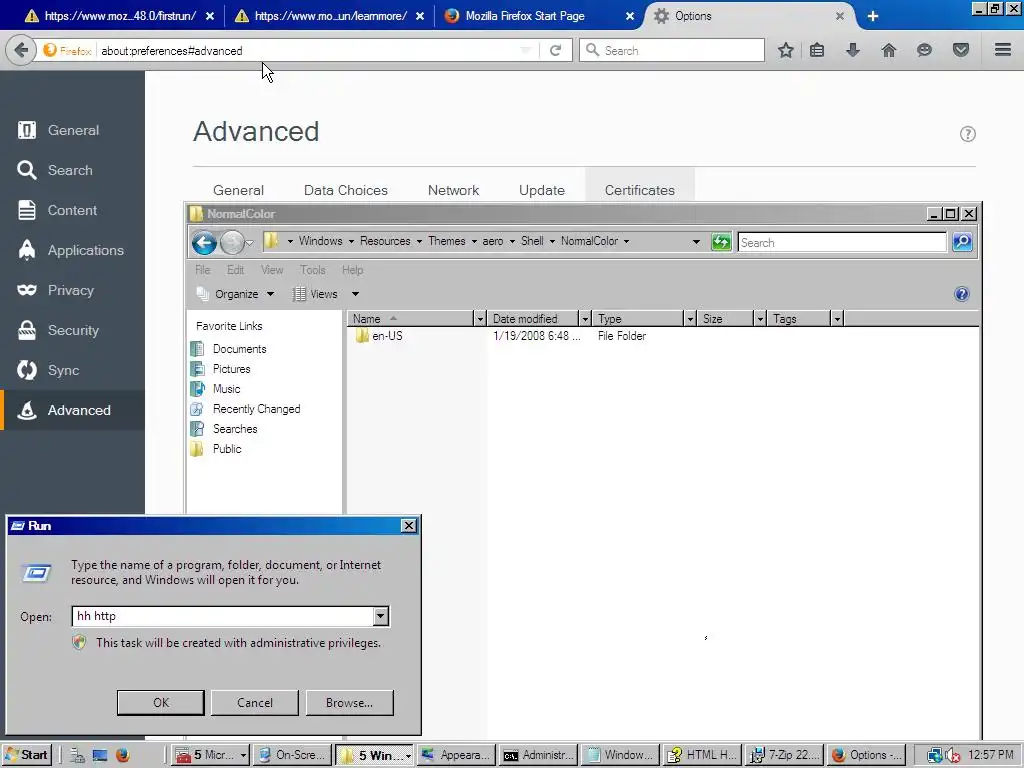This screenshot has width=1024, height=768.
Task: Switch to Network tab in Advanced
Action: (453, 190)
